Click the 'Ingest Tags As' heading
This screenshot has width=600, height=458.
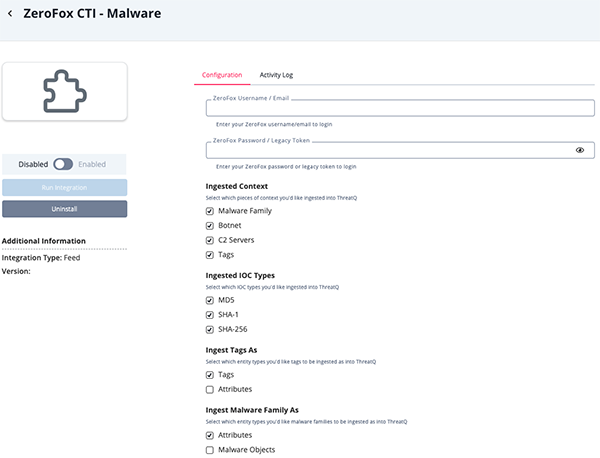[x=232, y=350]
